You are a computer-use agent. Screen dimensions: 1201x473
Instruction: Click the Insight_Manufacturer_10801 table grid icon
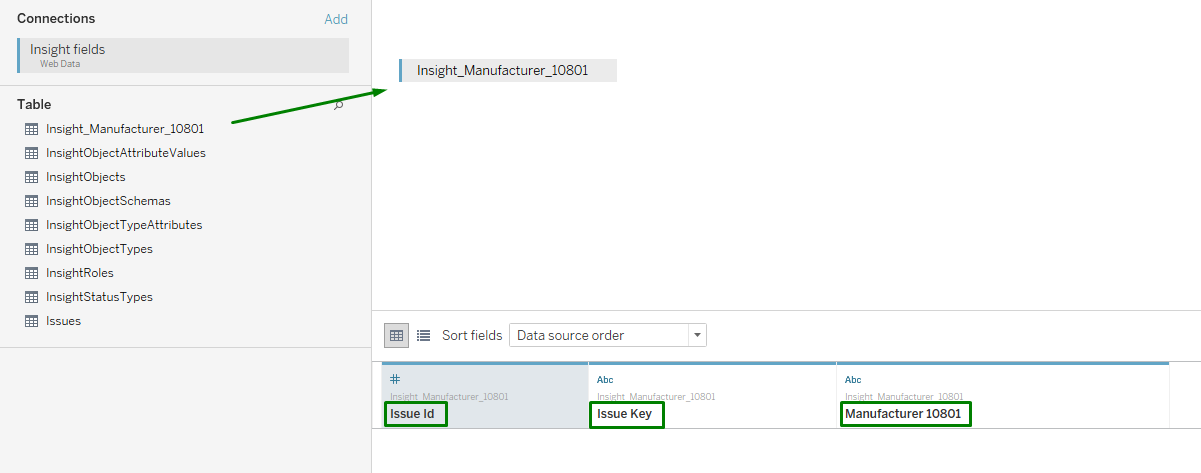[x=31, y=129]
